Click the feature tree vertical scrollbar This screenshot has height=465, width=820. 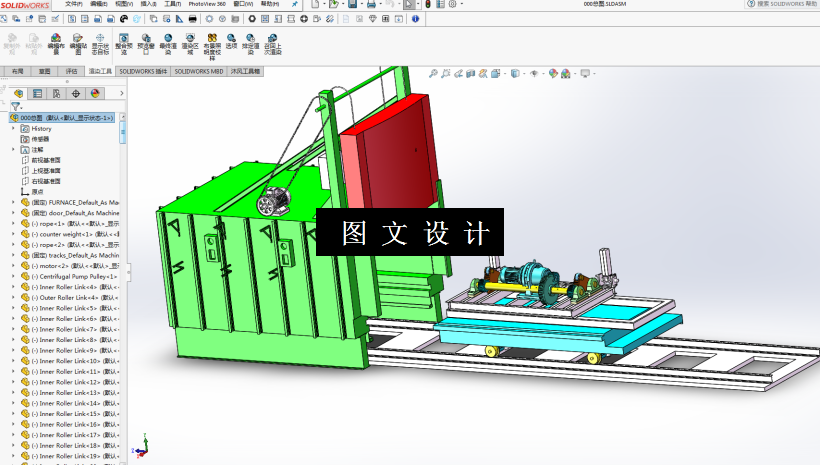point(123,132)
